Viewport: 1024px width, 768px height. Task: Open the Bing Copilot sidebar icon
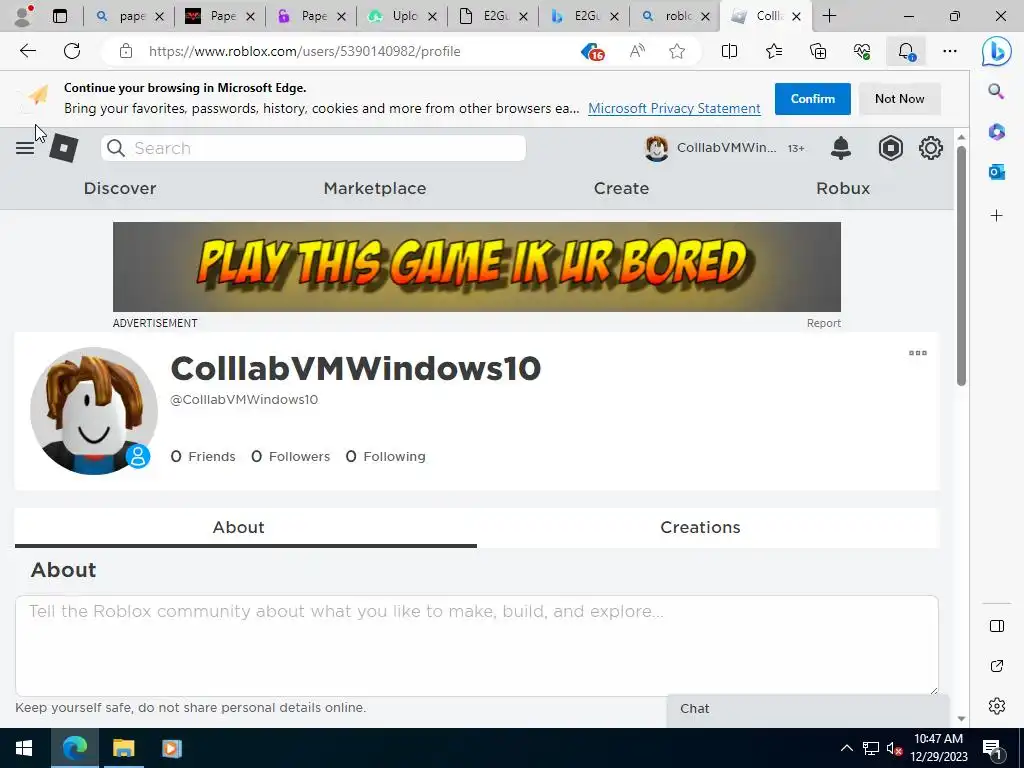997,52
